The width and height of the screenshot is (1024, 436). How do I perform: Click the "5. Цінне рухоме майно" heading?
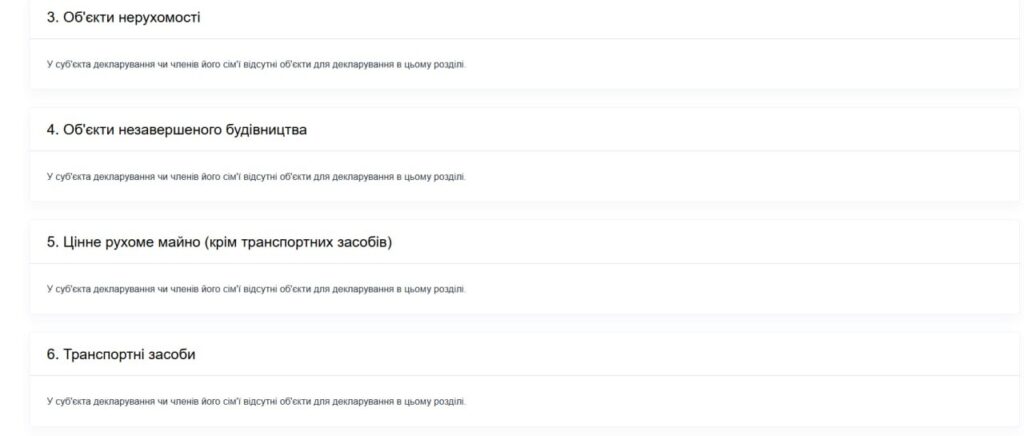(218, 242)
